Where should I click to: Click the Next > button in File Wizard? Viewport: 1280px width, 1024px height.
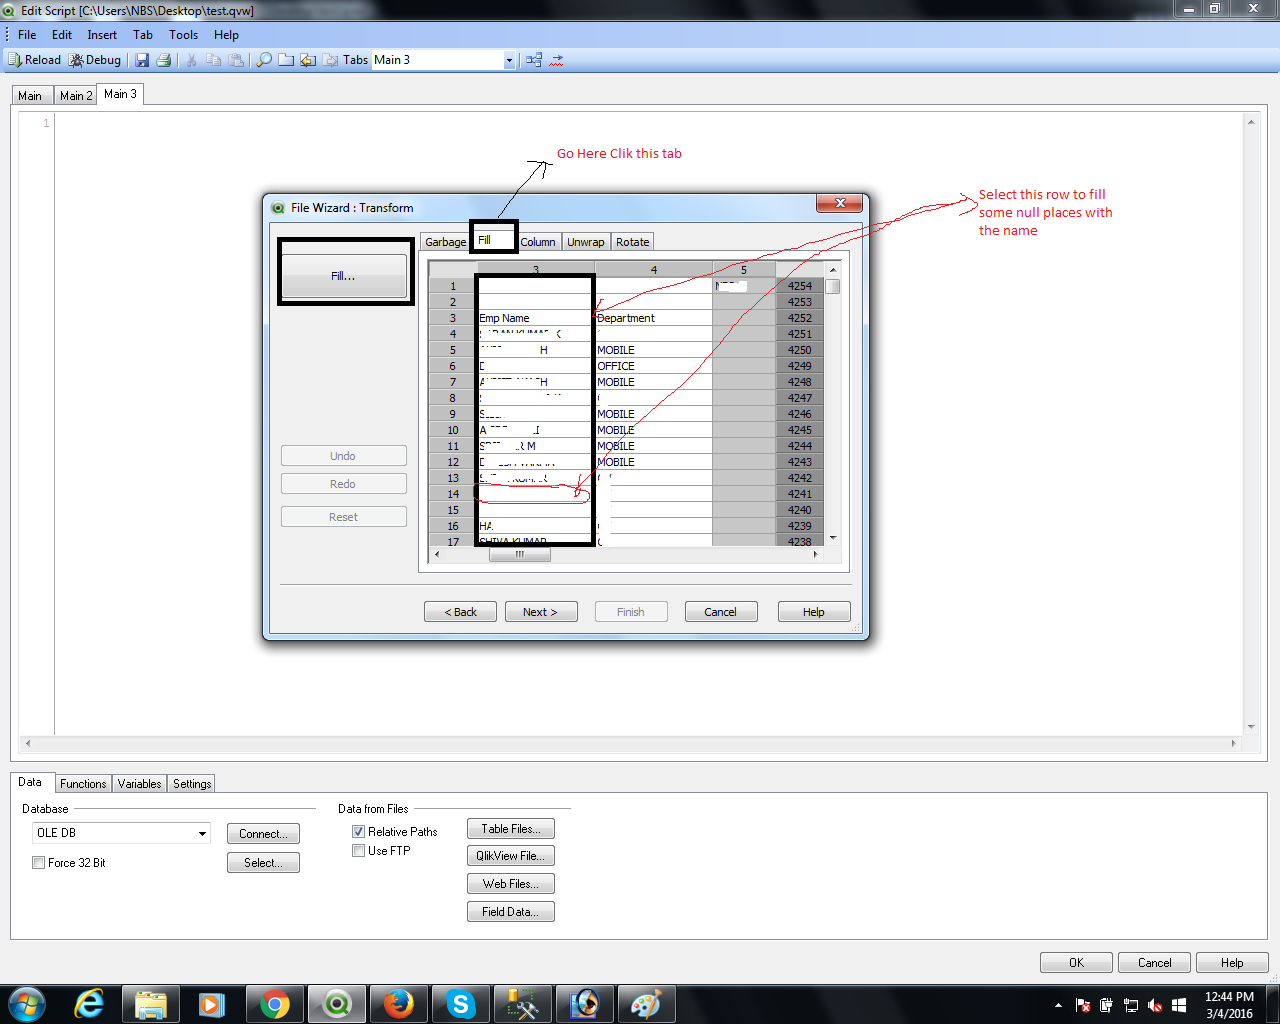pos(541,612)
